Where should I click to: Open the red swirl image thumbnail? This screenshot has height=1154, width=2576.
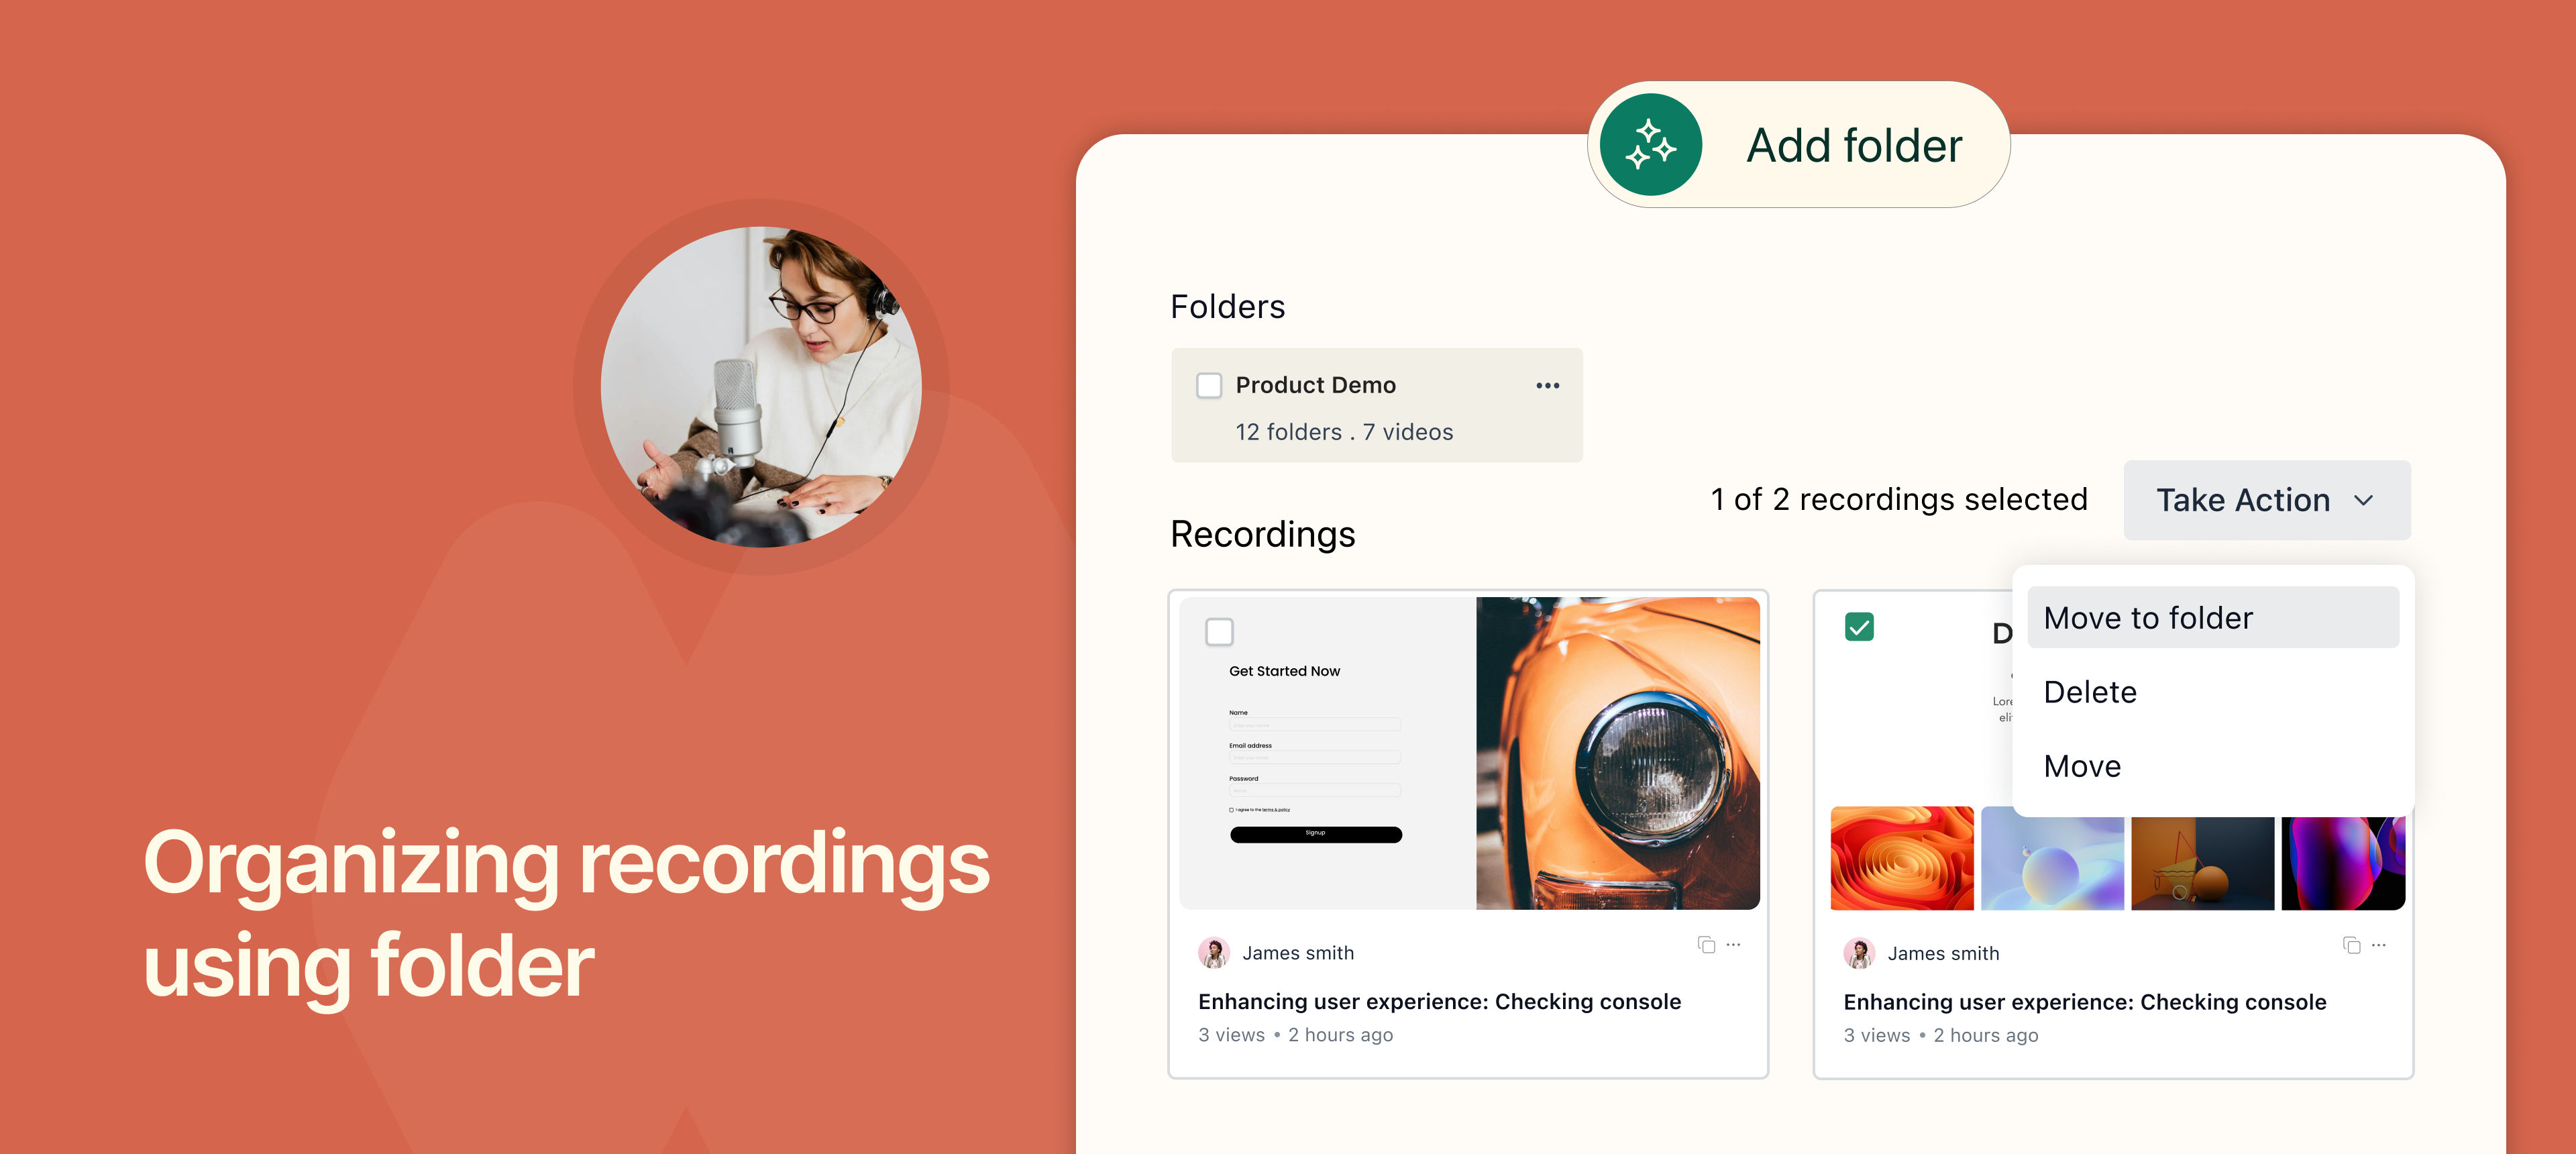point(1901,858)
